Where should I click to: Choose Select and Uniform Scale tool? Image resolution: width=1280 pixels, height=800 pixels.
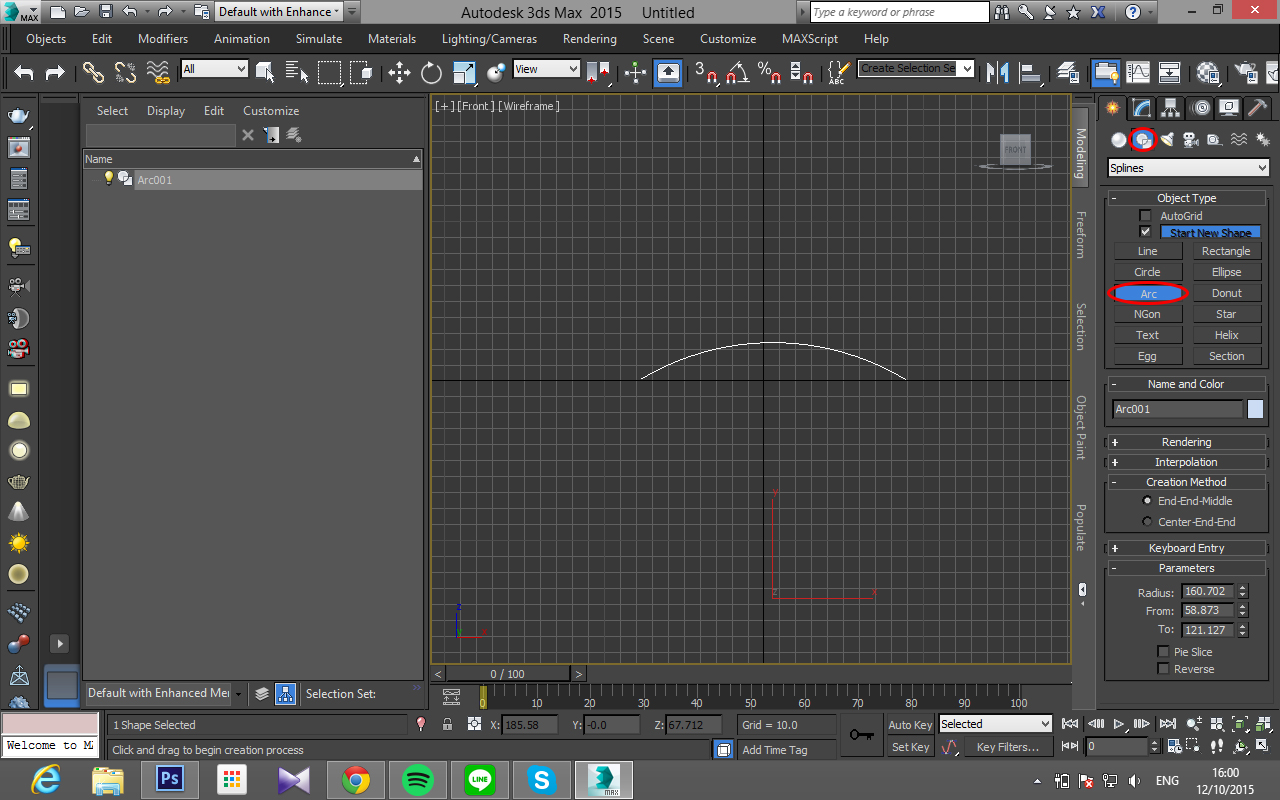(464, 72)
